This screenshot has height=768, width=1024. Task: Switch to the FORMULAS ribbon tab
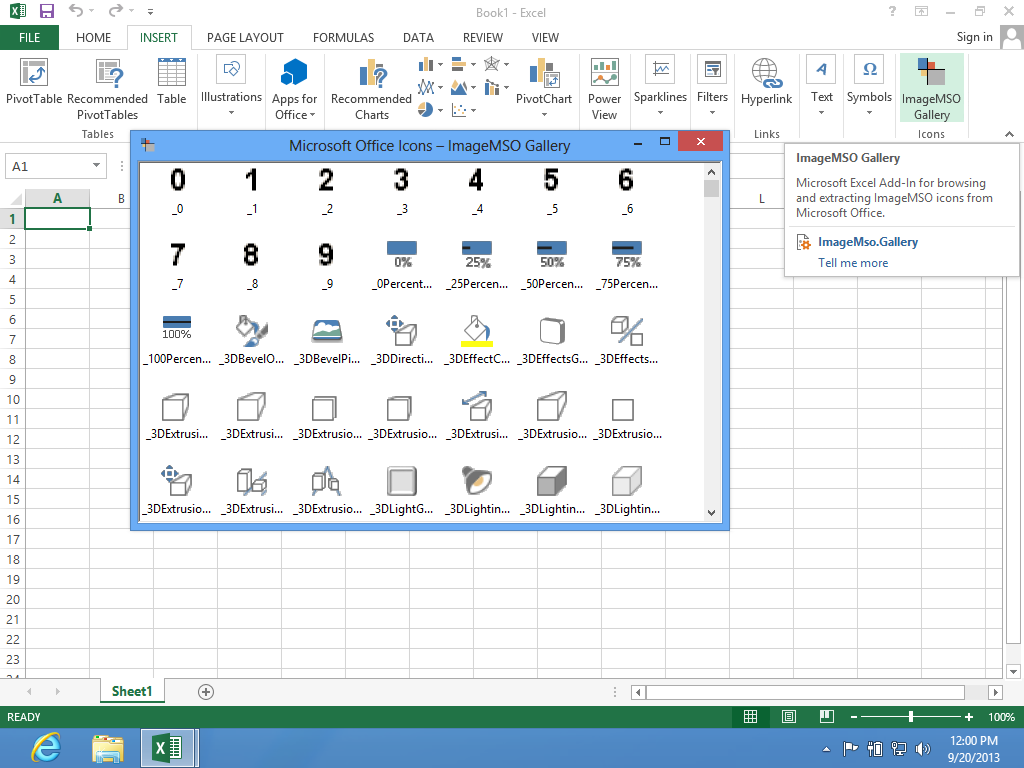point(343,37)
